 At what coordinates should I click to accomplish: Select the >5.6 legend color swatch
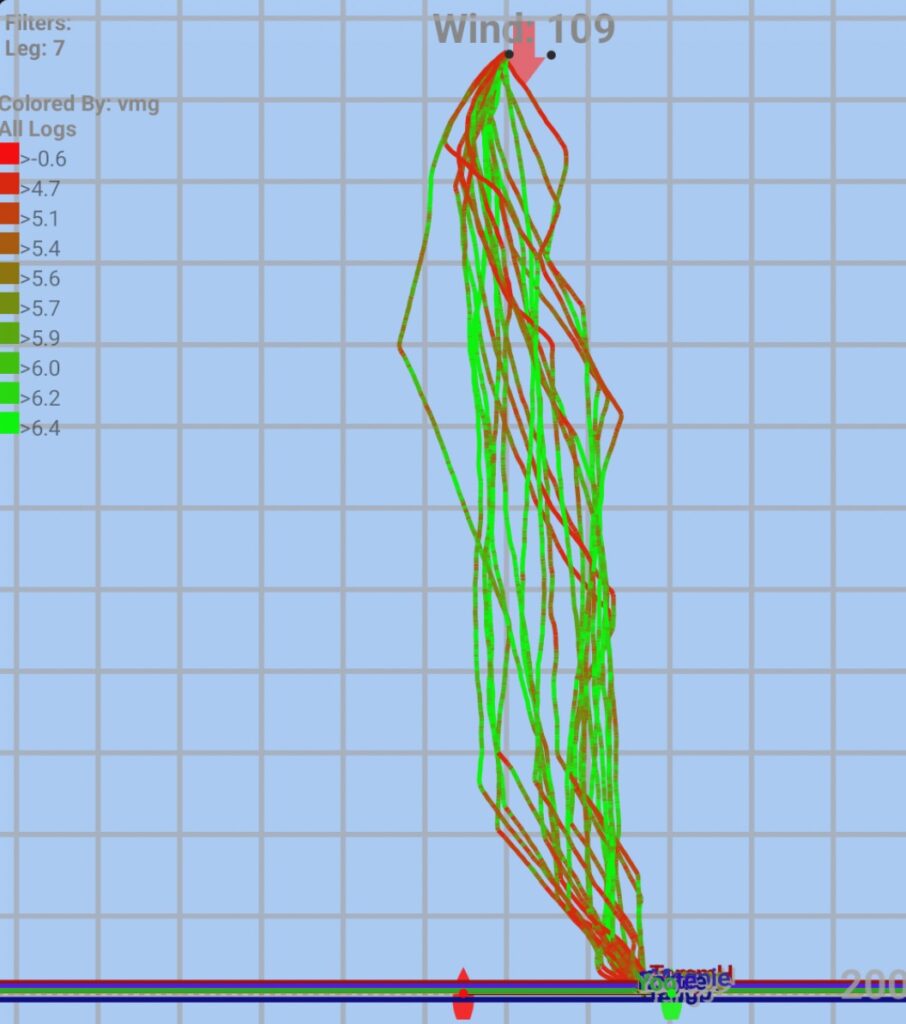coord(9,274)
